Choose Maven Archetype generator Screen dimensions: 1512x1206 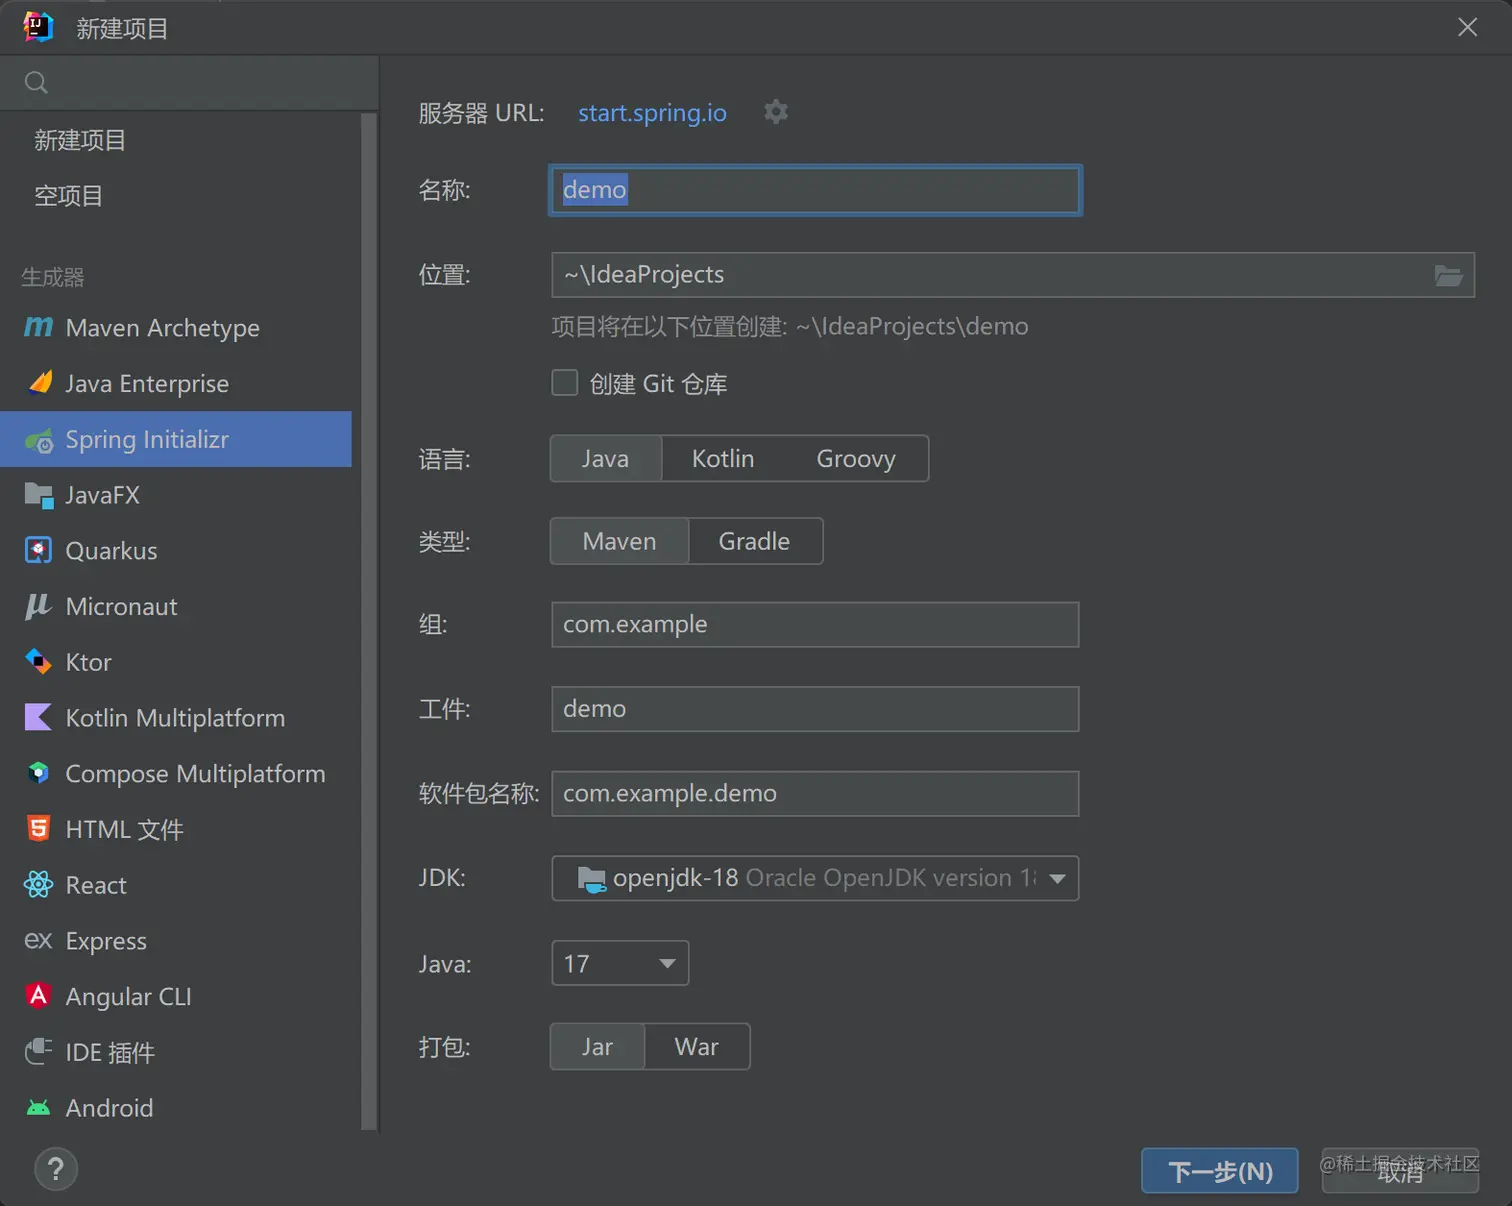[x=176, y=327]
